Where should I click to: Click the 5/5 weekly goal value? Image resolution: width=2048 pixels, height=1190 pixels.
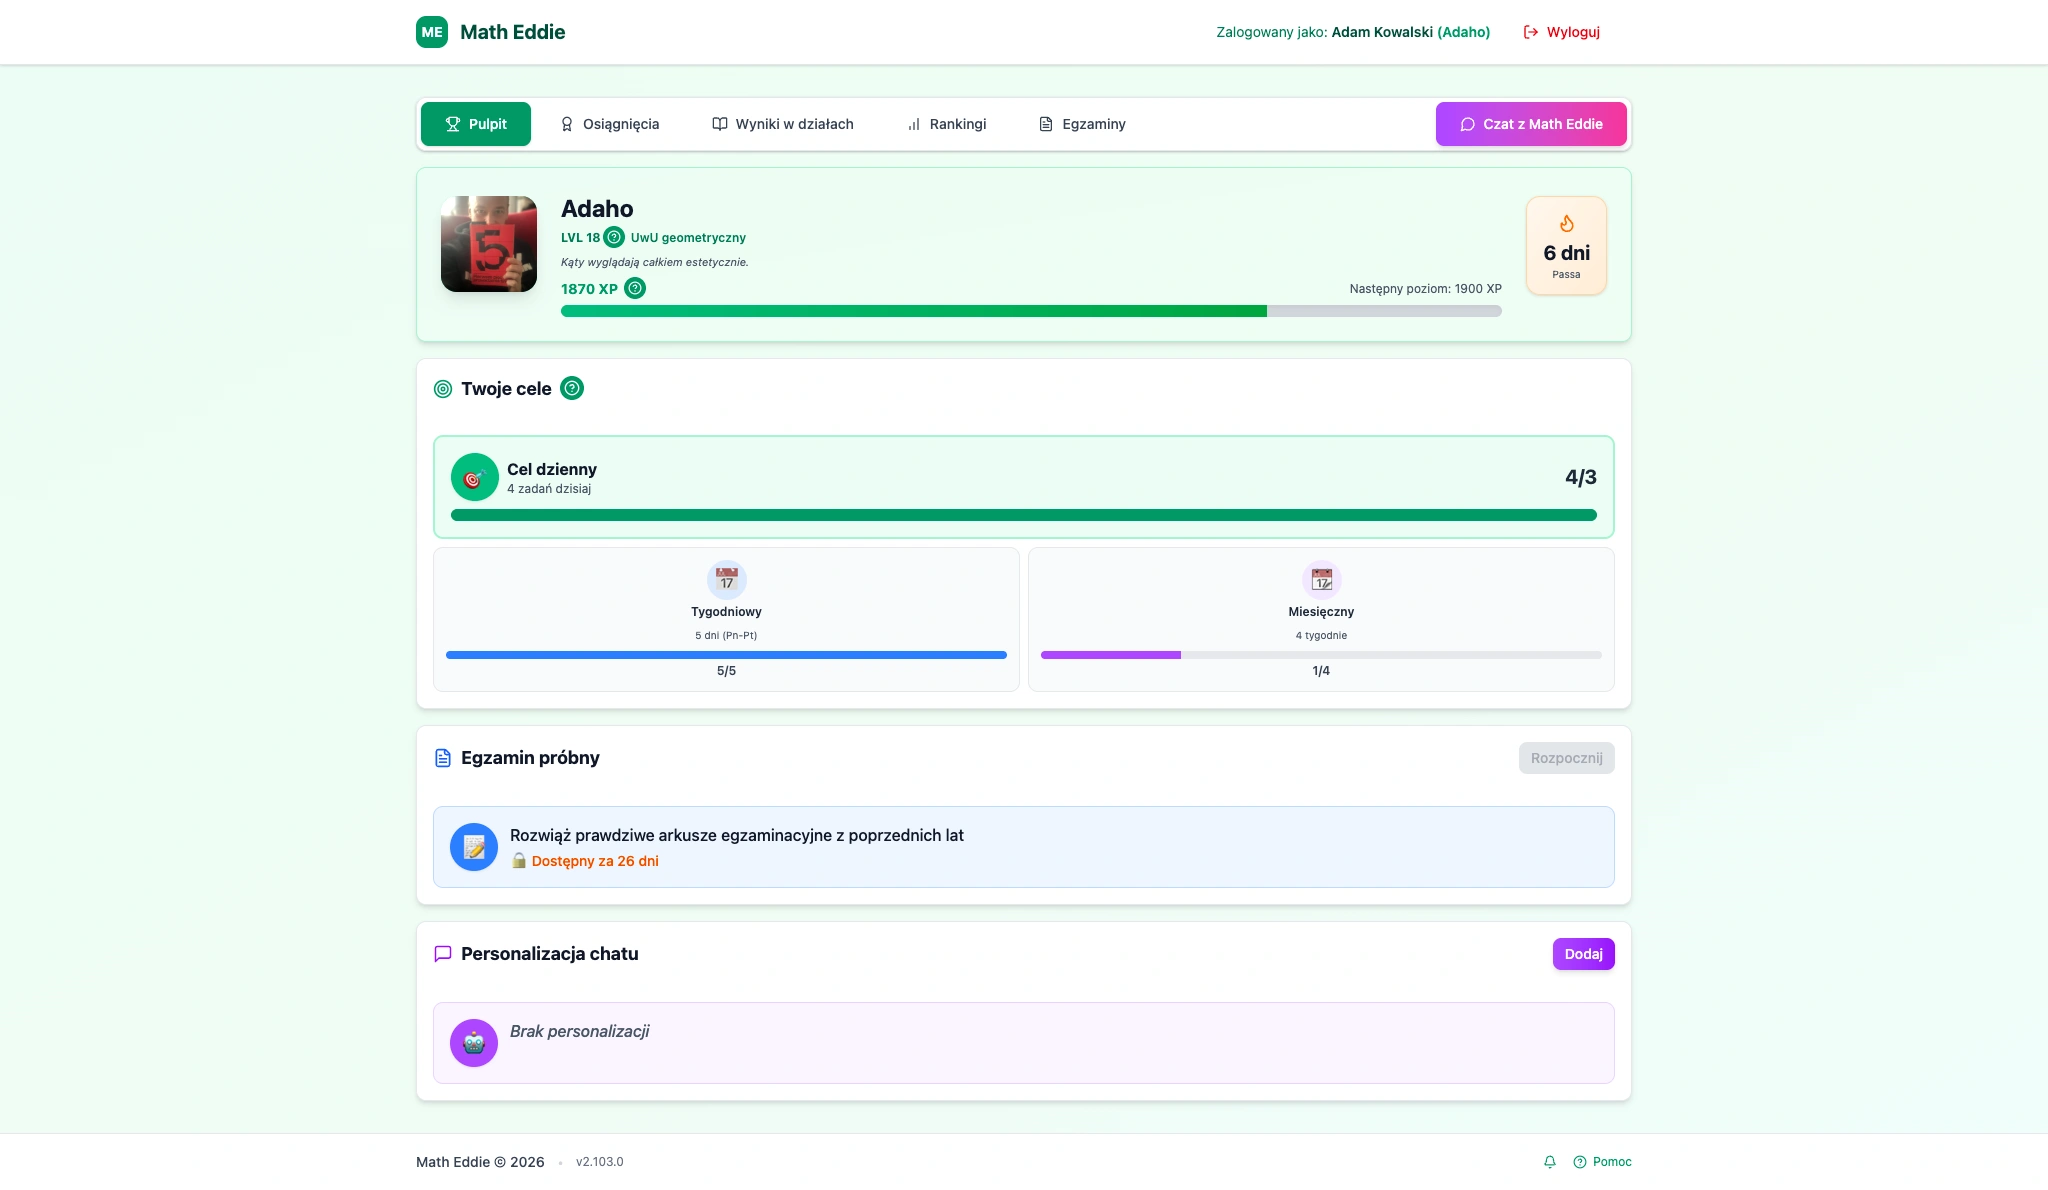(727, 671)
